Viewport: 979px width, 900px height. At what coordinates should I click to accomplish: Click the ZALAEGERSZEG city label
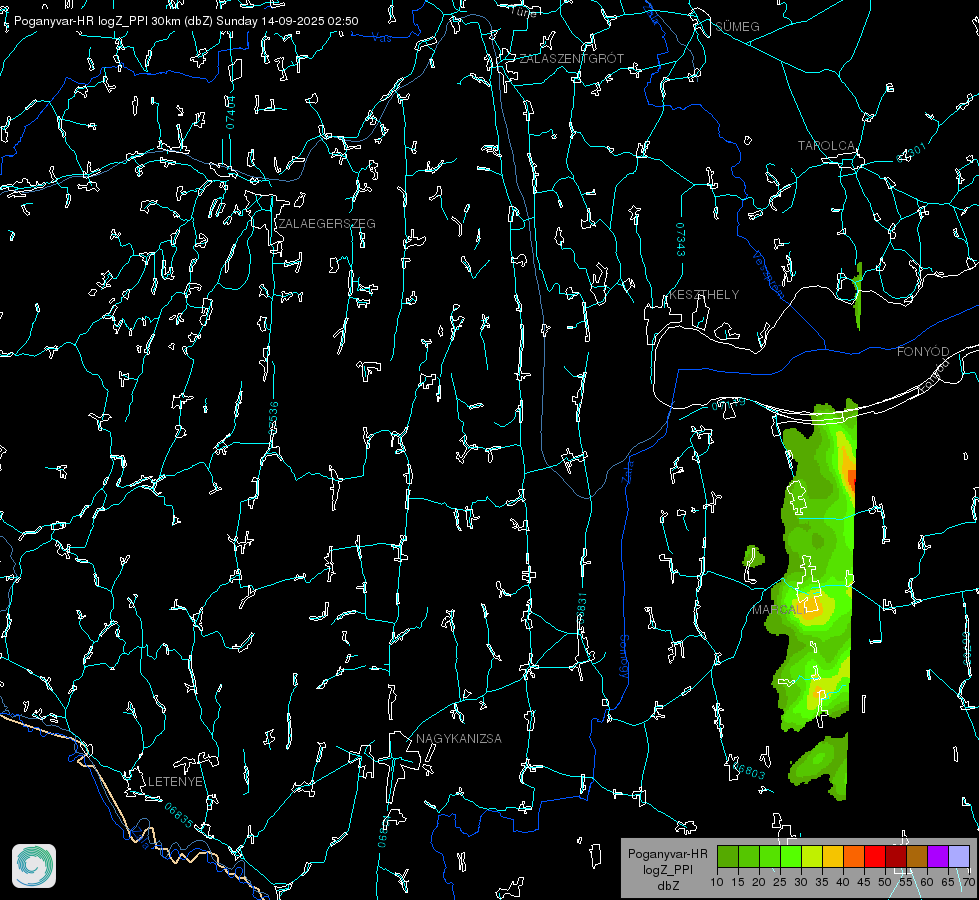tap(327, 224)
